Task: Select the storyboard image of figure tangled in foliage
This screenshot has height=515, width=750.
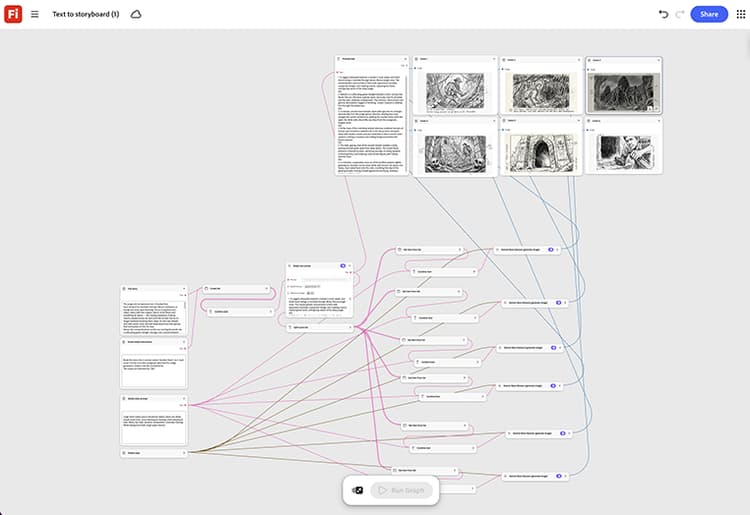Action: click(x=541, y=91)
